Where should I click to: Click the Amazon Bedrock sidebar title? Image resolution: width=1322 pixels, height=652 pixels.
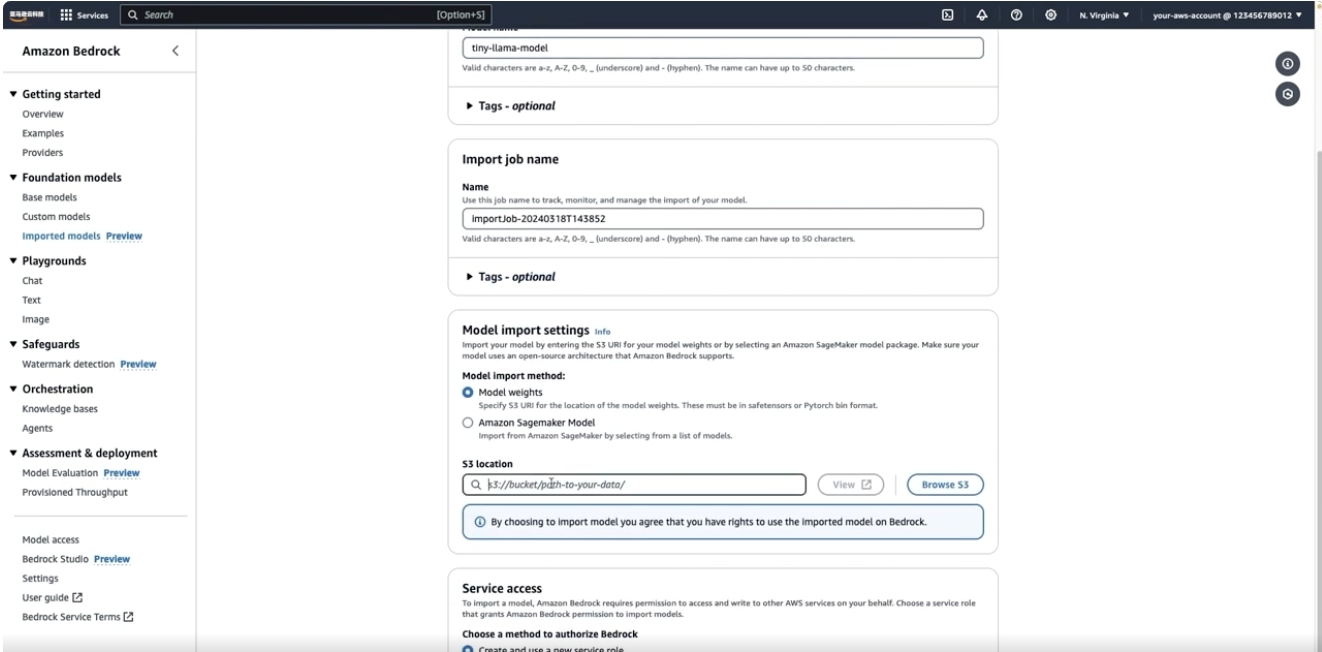tap(71, 51)
